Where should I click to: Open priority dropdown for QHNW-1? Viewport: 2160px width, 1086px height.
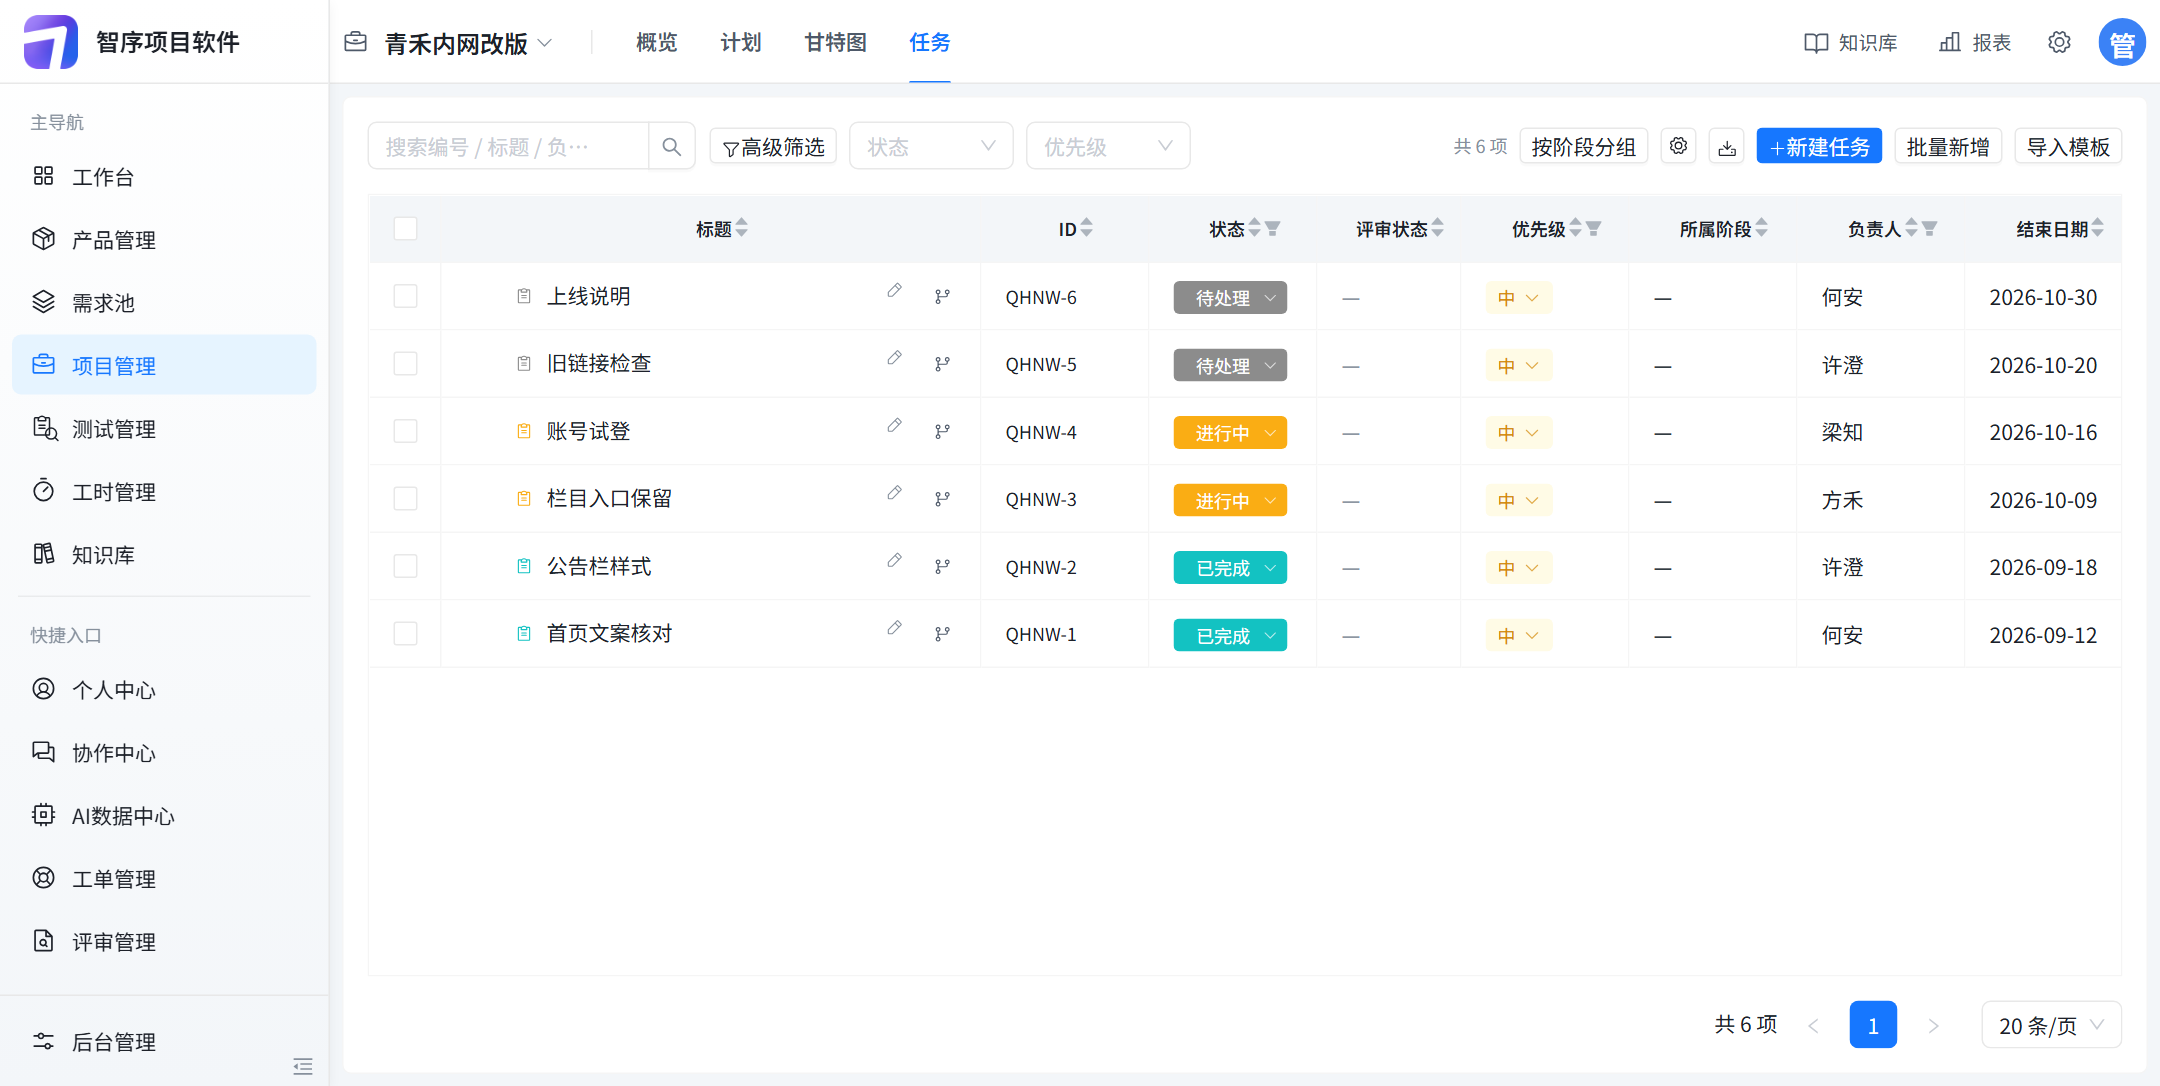[1518, 636]
